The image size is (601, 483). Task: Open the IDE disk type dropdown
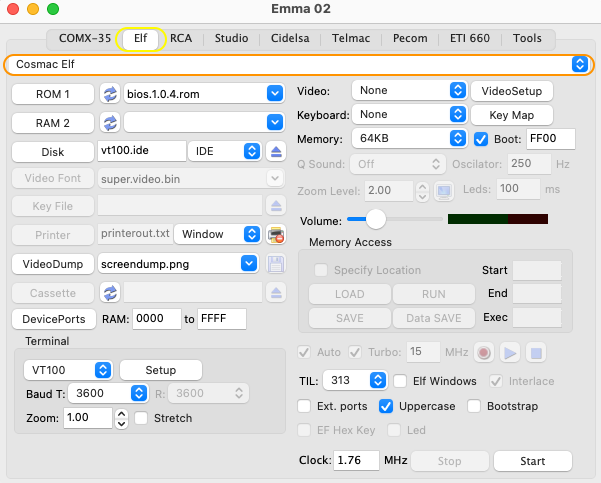coord(224,151)
